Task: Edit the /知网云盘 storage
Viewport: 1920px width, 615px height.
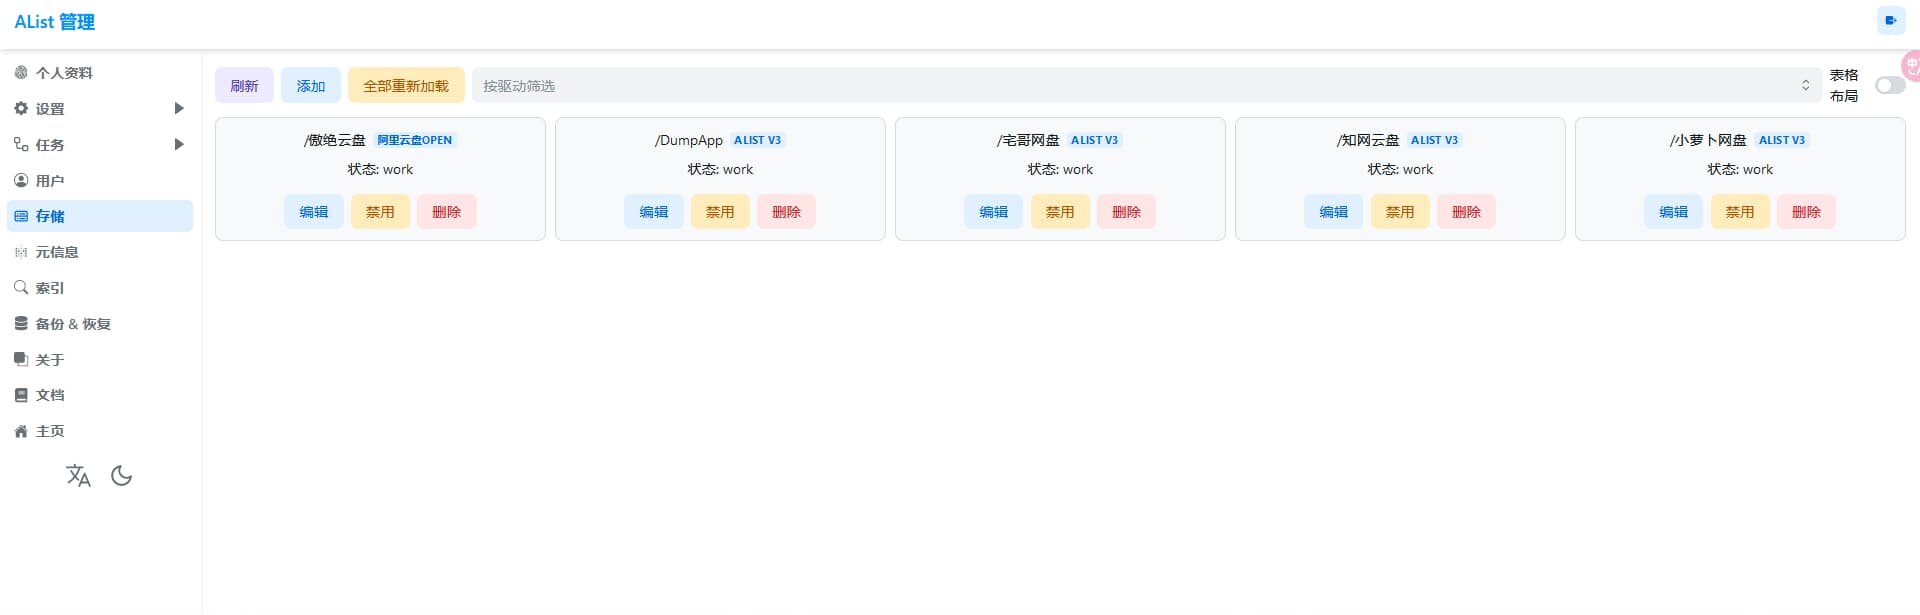Action: 1334,212
